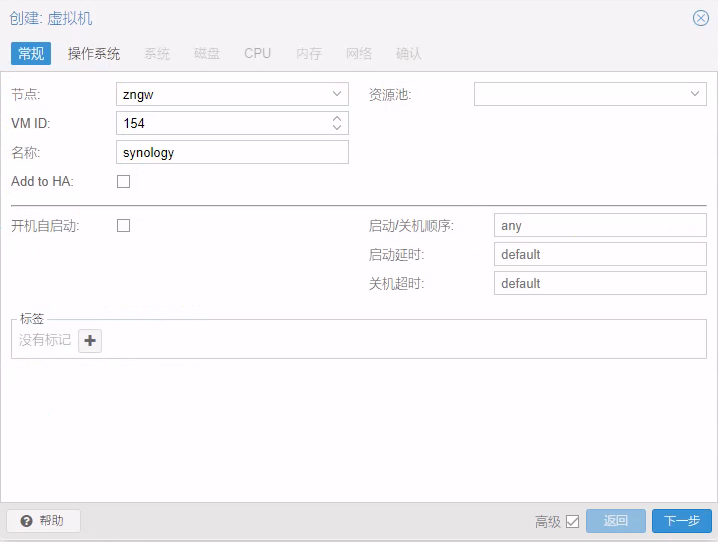Close the Create Virtual Machine dialog

(x=701, y=18)
